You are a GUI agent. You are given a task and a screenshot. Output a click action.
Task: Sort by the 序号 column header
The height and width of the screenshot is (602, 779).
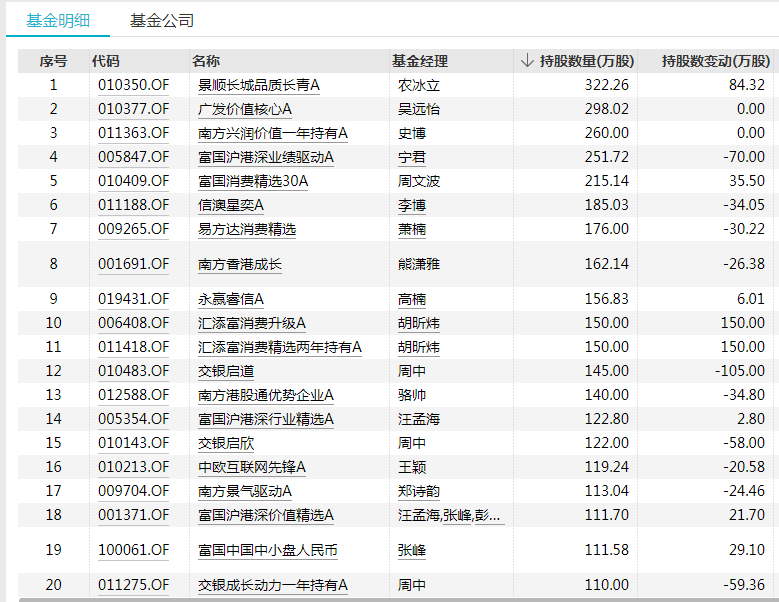coord(53,61)
